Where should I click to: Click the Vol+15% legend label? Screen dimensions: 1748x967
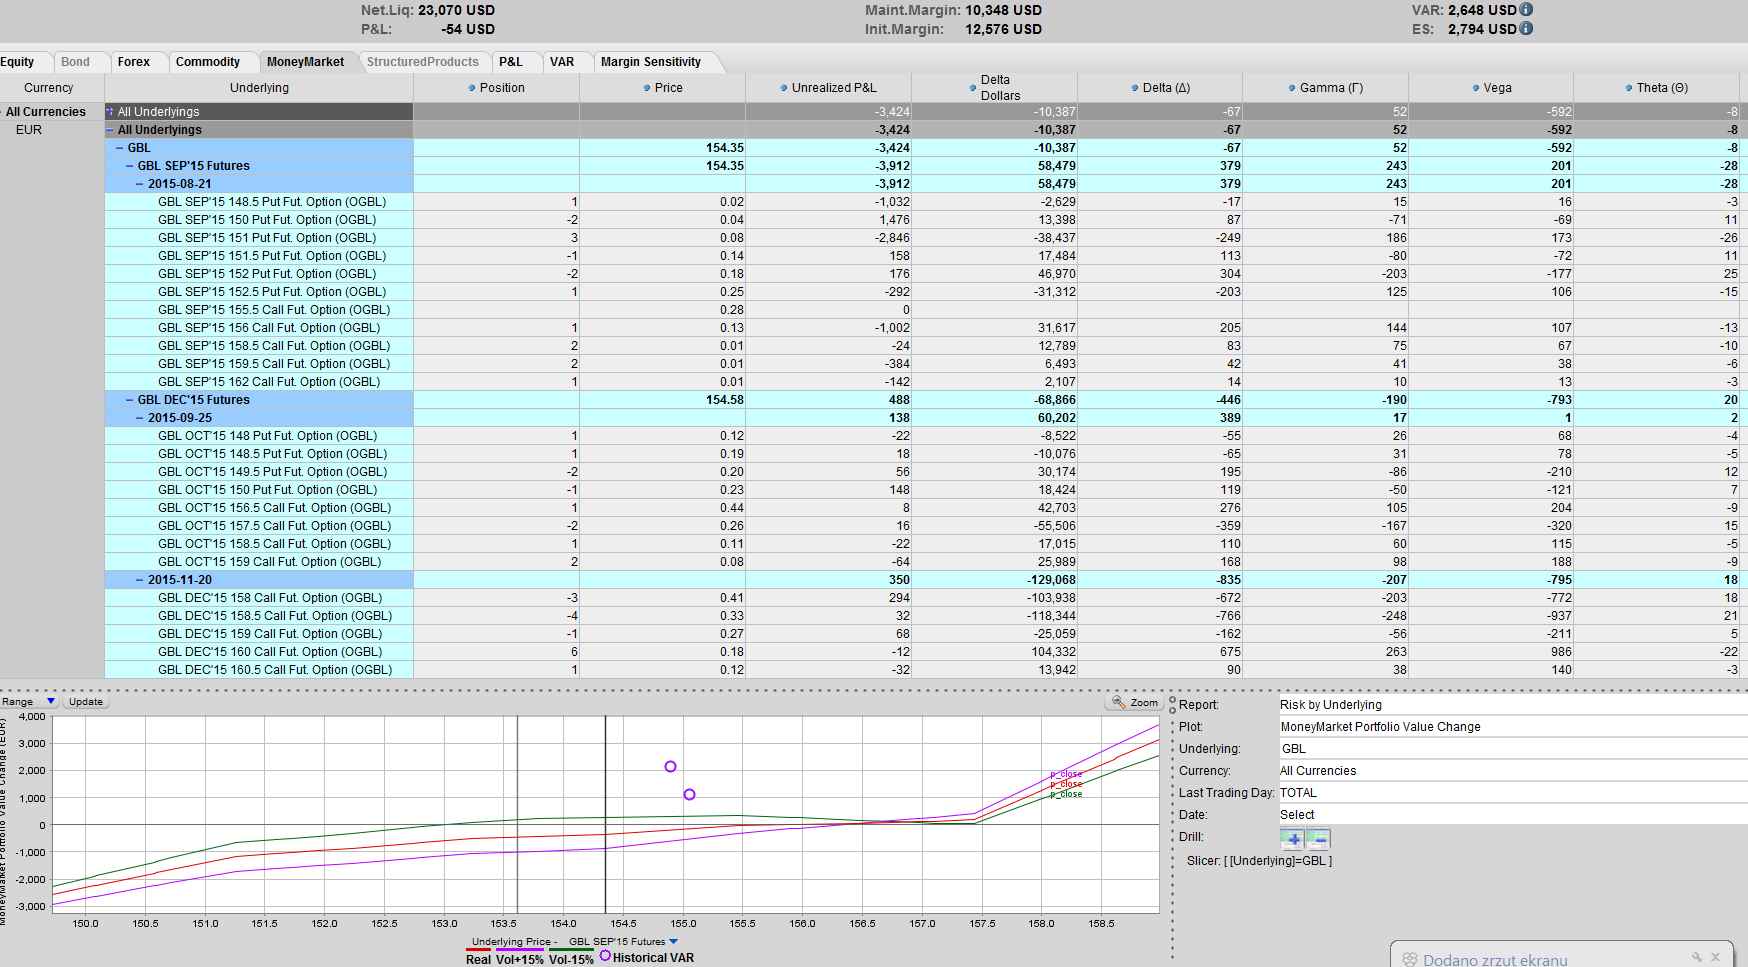[x=519, y=959]
